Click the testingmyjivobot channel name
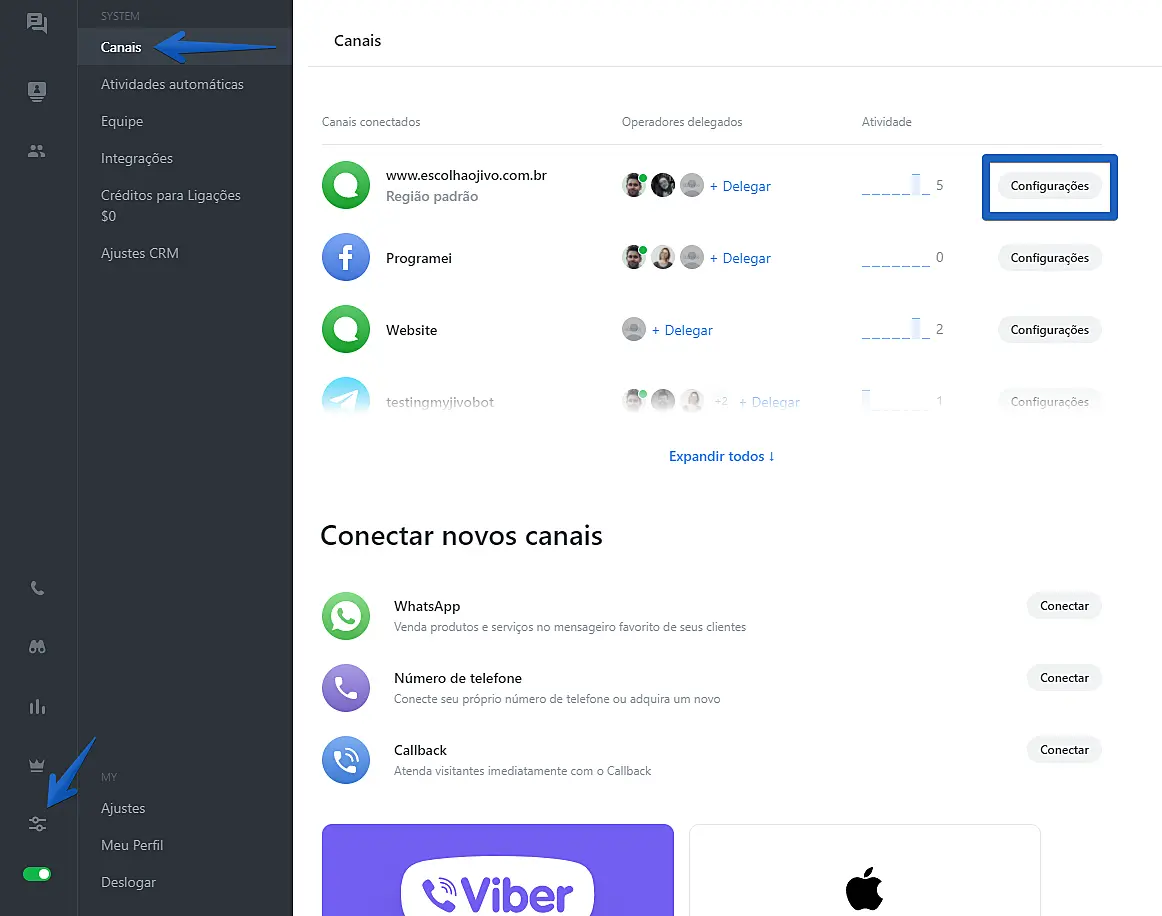1162x916 pixels. pyautogui.click(x=439, y=402)
